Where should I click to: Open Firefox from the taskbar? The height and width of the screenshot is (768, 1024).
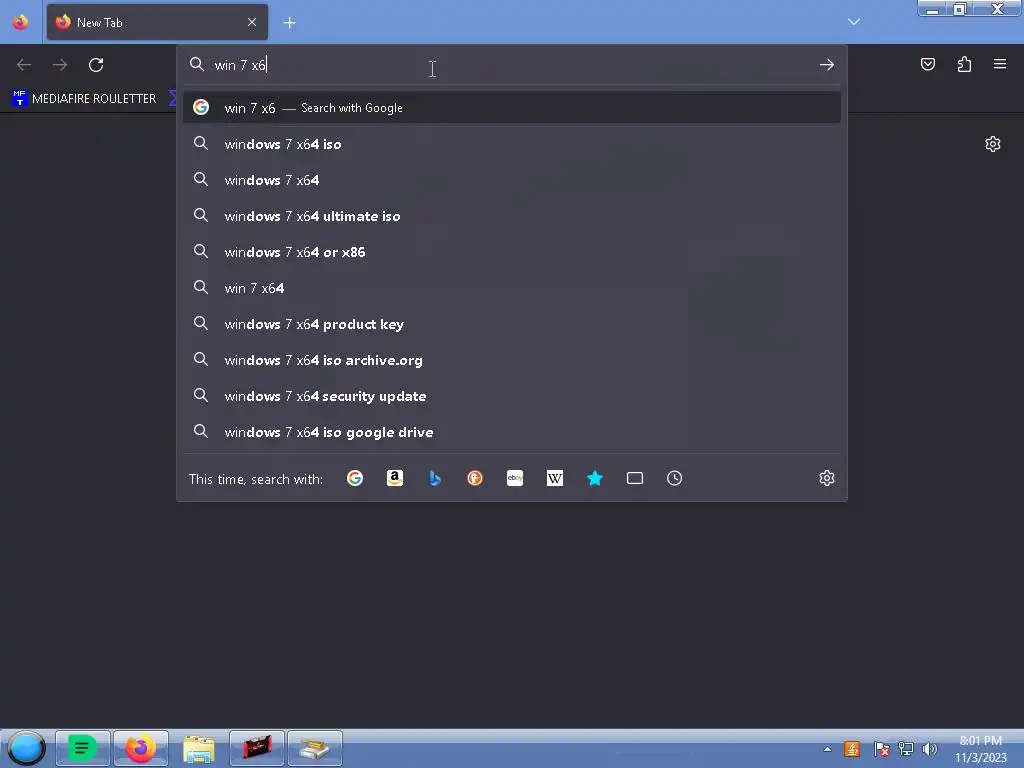click(x=140, y=748)
